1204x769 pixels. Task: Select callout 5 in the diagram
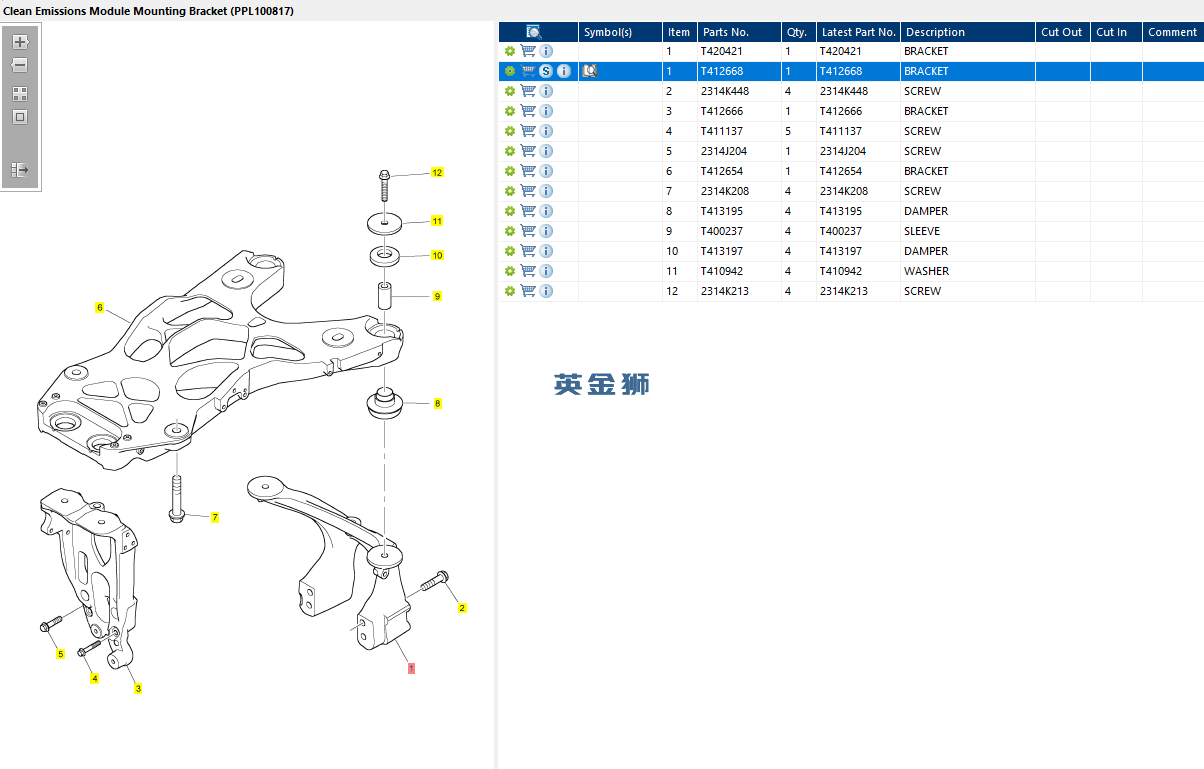click(60, 654)
